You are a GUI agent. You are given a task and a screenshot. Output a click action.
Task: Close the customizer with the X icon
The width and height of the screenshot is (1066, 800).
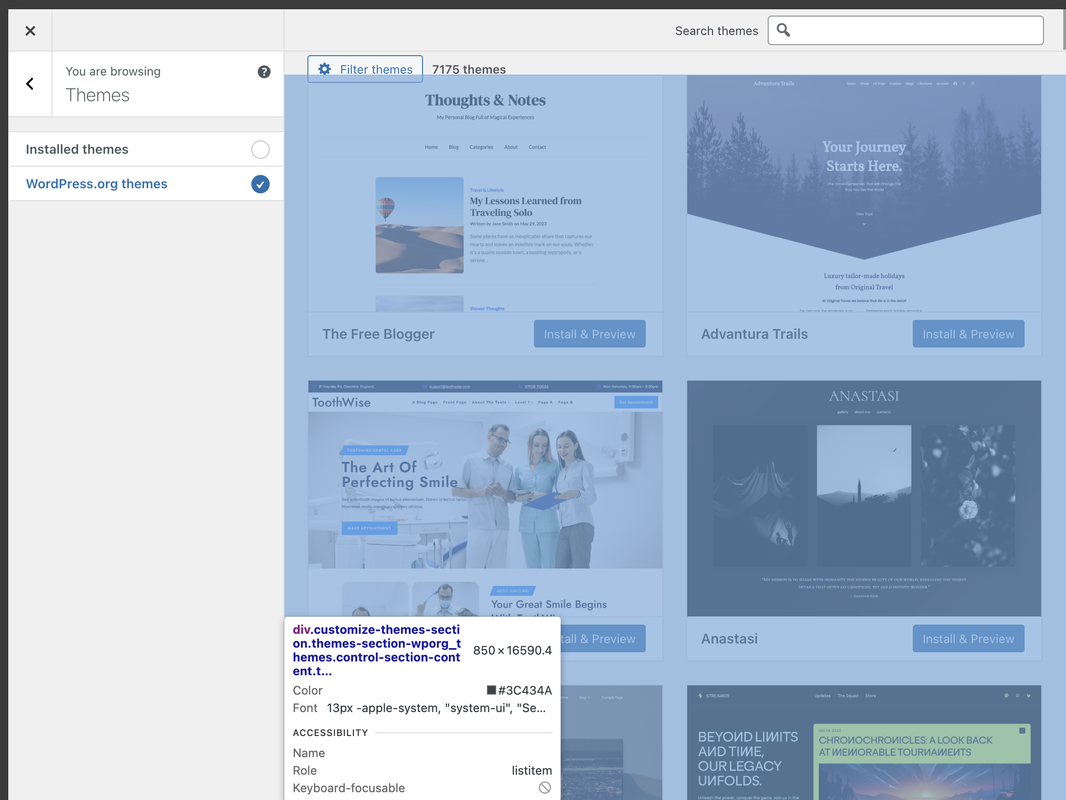pyautogui.click(x=30, y=31)
